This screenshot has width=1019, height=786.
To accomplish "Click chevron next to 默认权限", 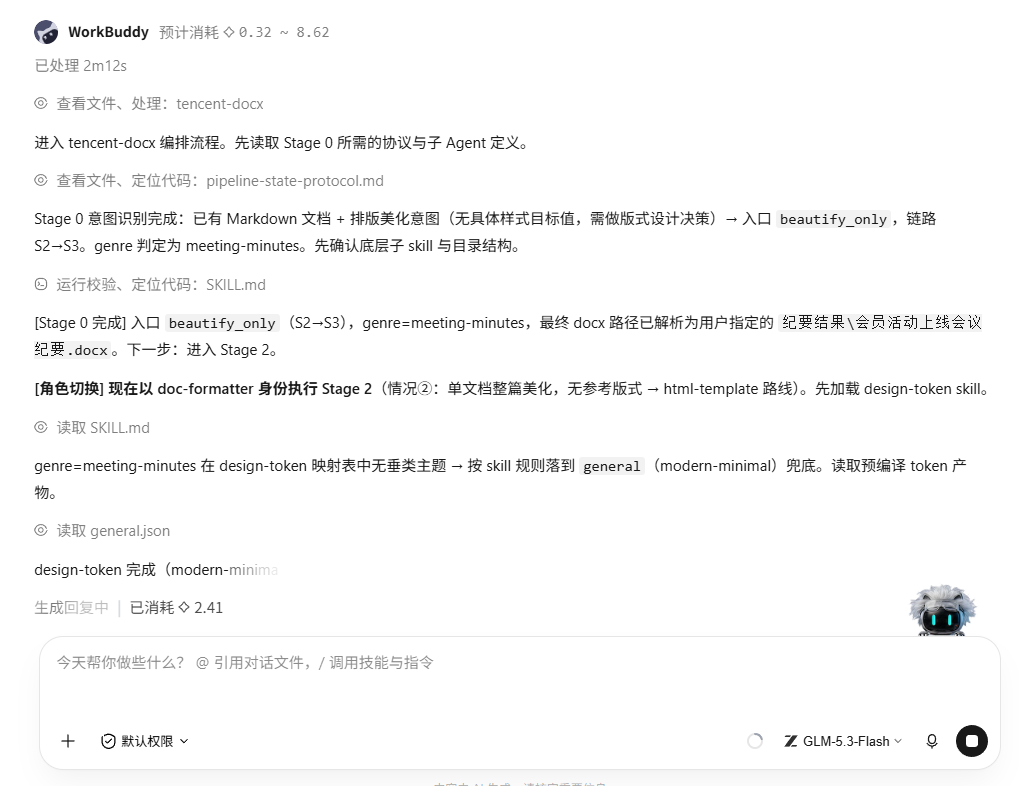I will [184, 741].
